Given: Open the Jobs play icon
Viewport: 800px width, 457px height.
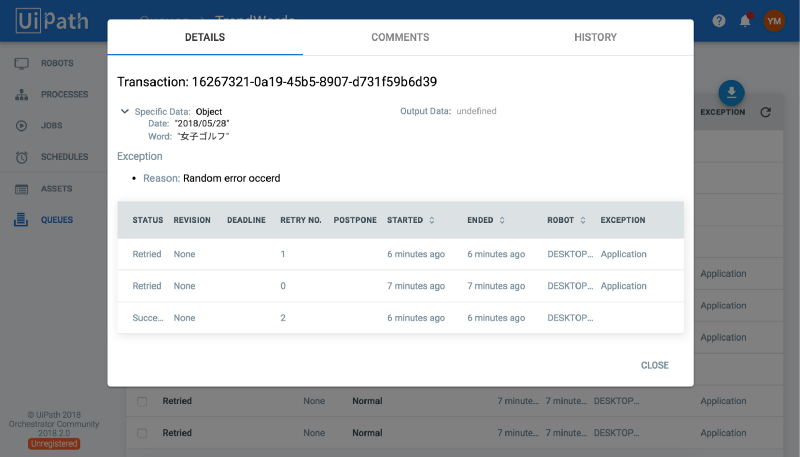Looking at the screenshot, I should coord(21,125).
